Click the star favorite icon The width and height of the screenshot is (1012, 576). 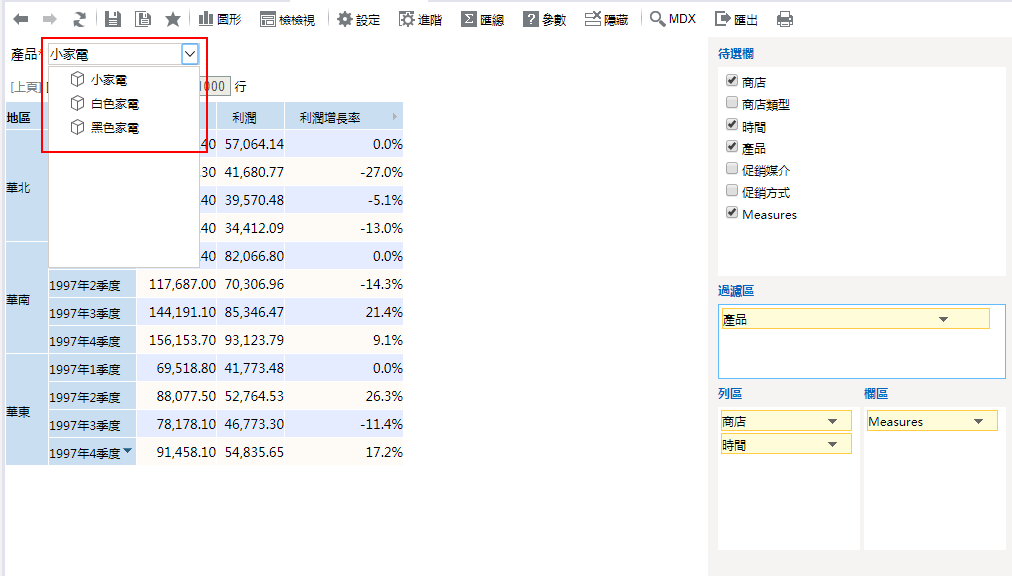(x=172, y=19)
